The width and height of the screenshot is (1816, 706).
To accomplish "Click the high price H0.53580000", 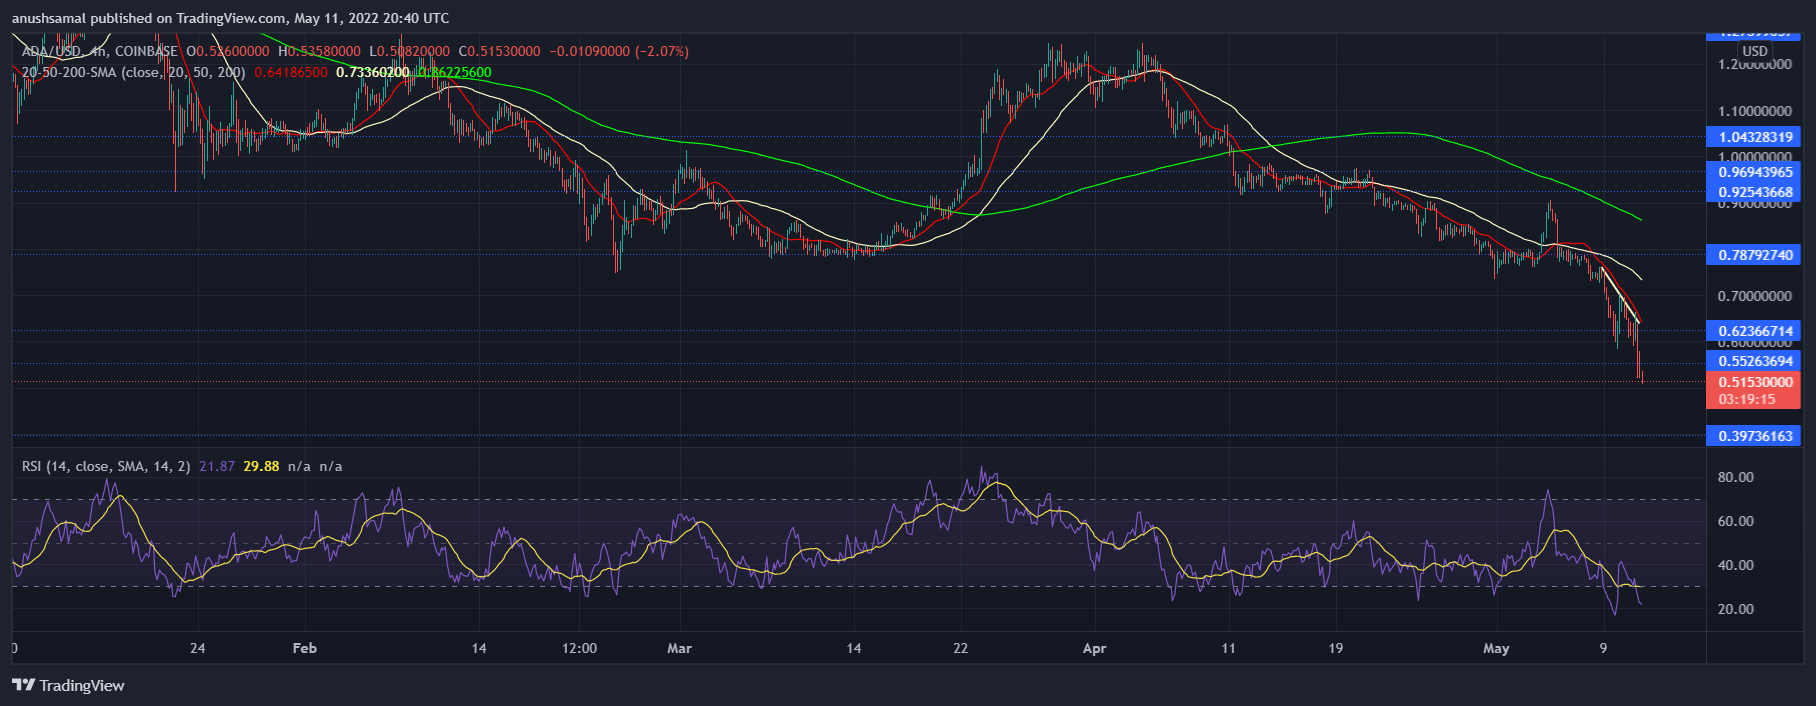I will tap(319, 51).
